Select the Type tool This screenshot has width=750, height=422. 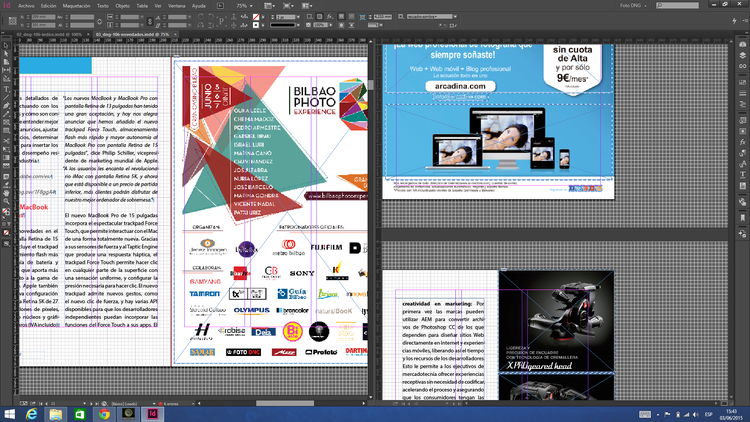pos(6,89)
